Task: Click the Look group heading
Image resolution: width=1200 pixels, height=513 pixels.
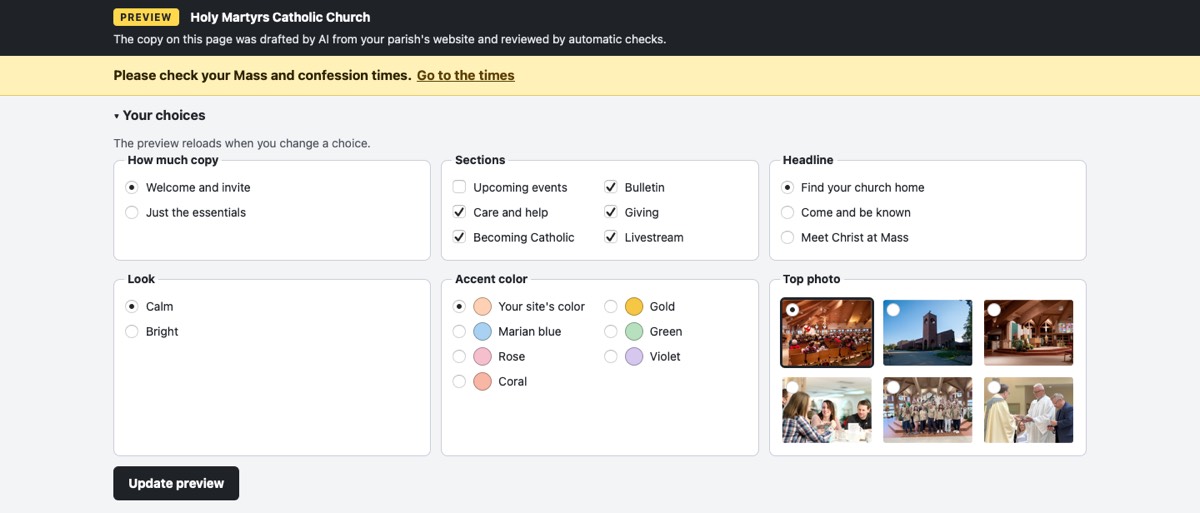Action: pos(141,279)
